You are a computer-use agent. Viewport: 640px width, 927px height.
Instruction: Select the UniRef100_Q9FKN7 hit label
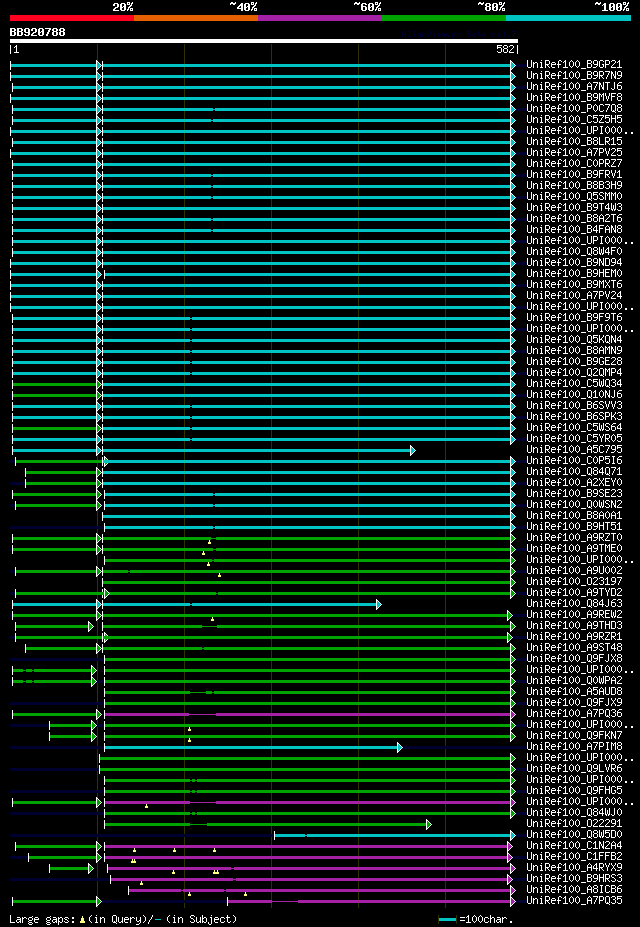click(574, 737)
